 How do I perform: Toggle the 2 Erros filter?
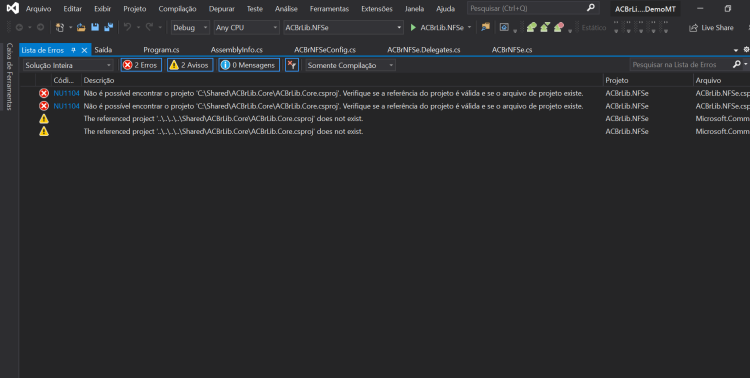pos(141,65)
